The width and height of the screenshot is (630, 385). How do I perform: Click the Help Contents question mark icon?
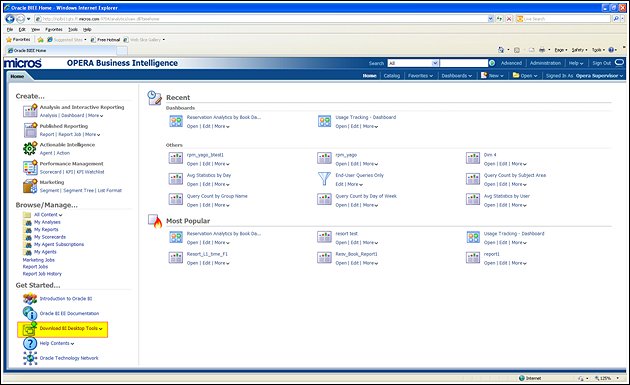pos(30,344)
